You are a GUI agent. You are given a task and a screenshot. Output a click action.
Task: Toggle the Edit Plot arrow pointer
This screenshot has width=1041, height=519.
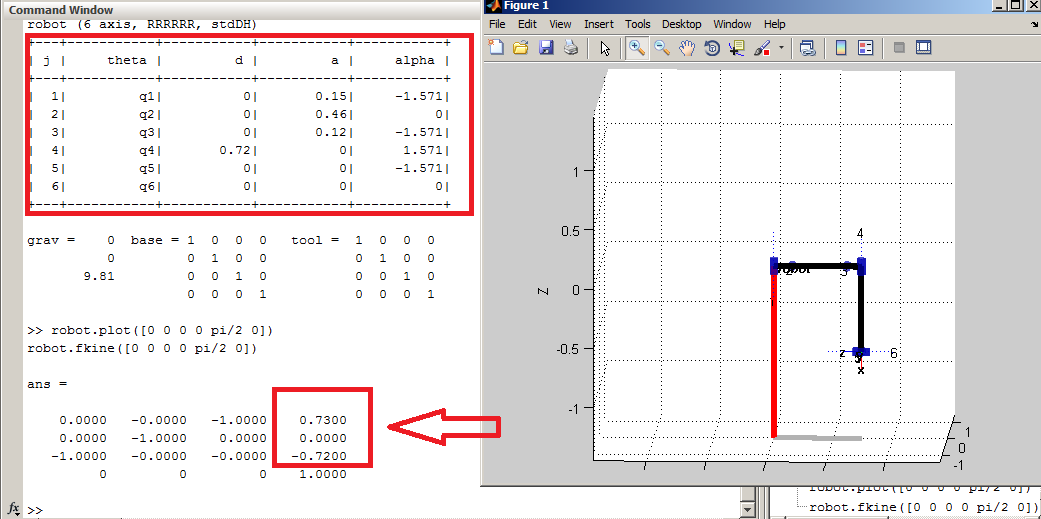click(604, 47)
